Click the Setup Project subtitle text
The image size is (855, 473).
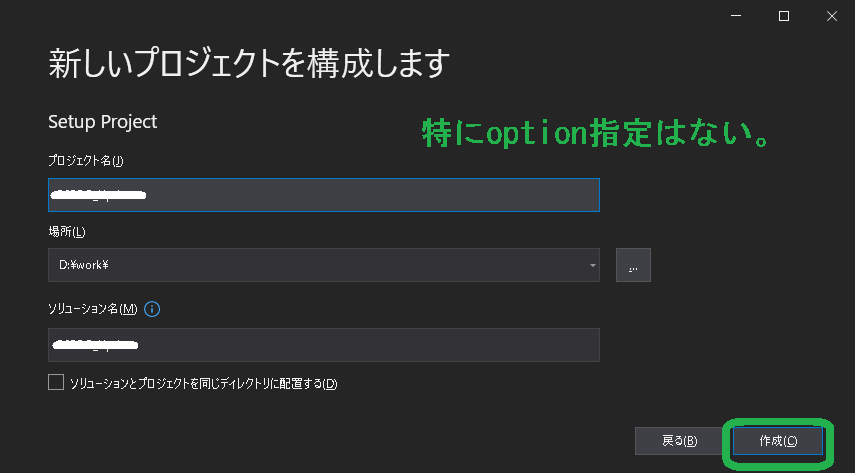pyautogui.click(x=103, y=122)
